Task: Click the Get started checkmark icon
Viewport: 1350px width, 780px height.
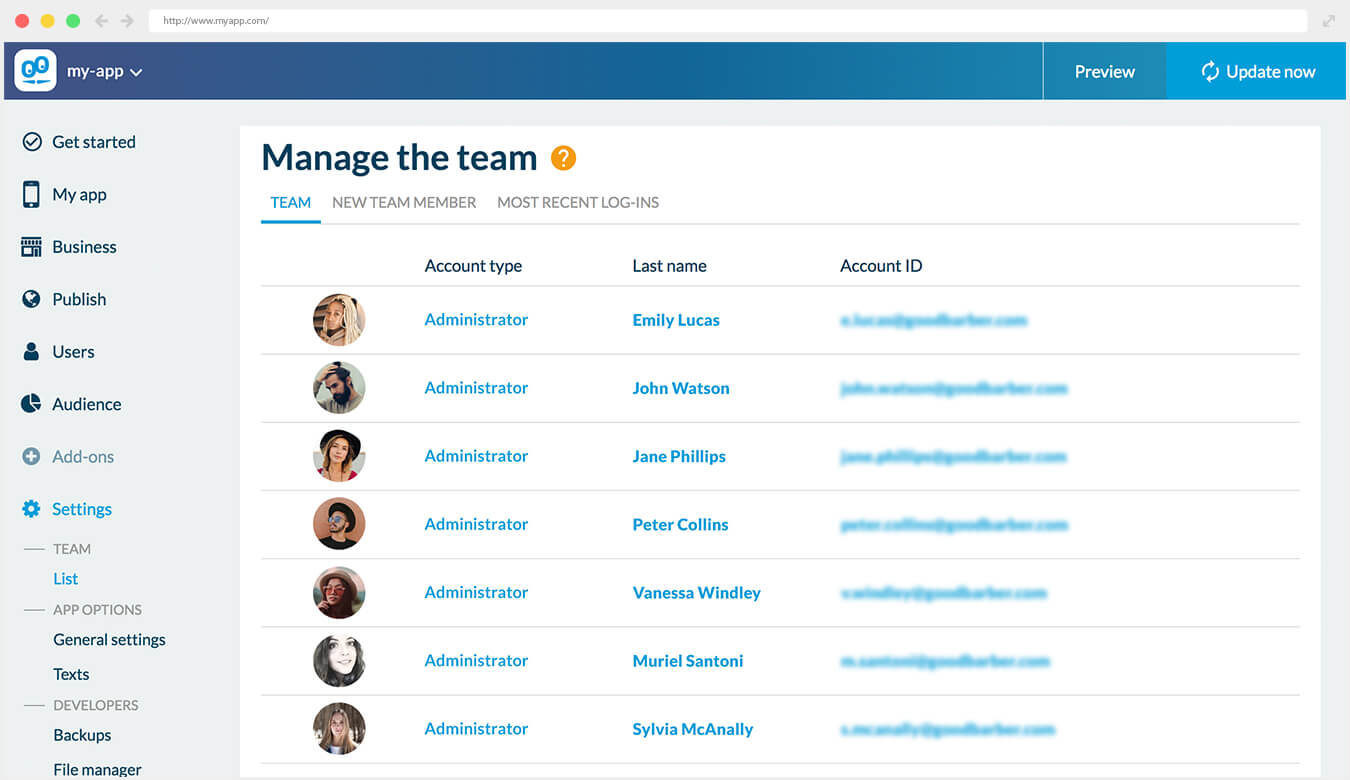Action: coord(32,142)
